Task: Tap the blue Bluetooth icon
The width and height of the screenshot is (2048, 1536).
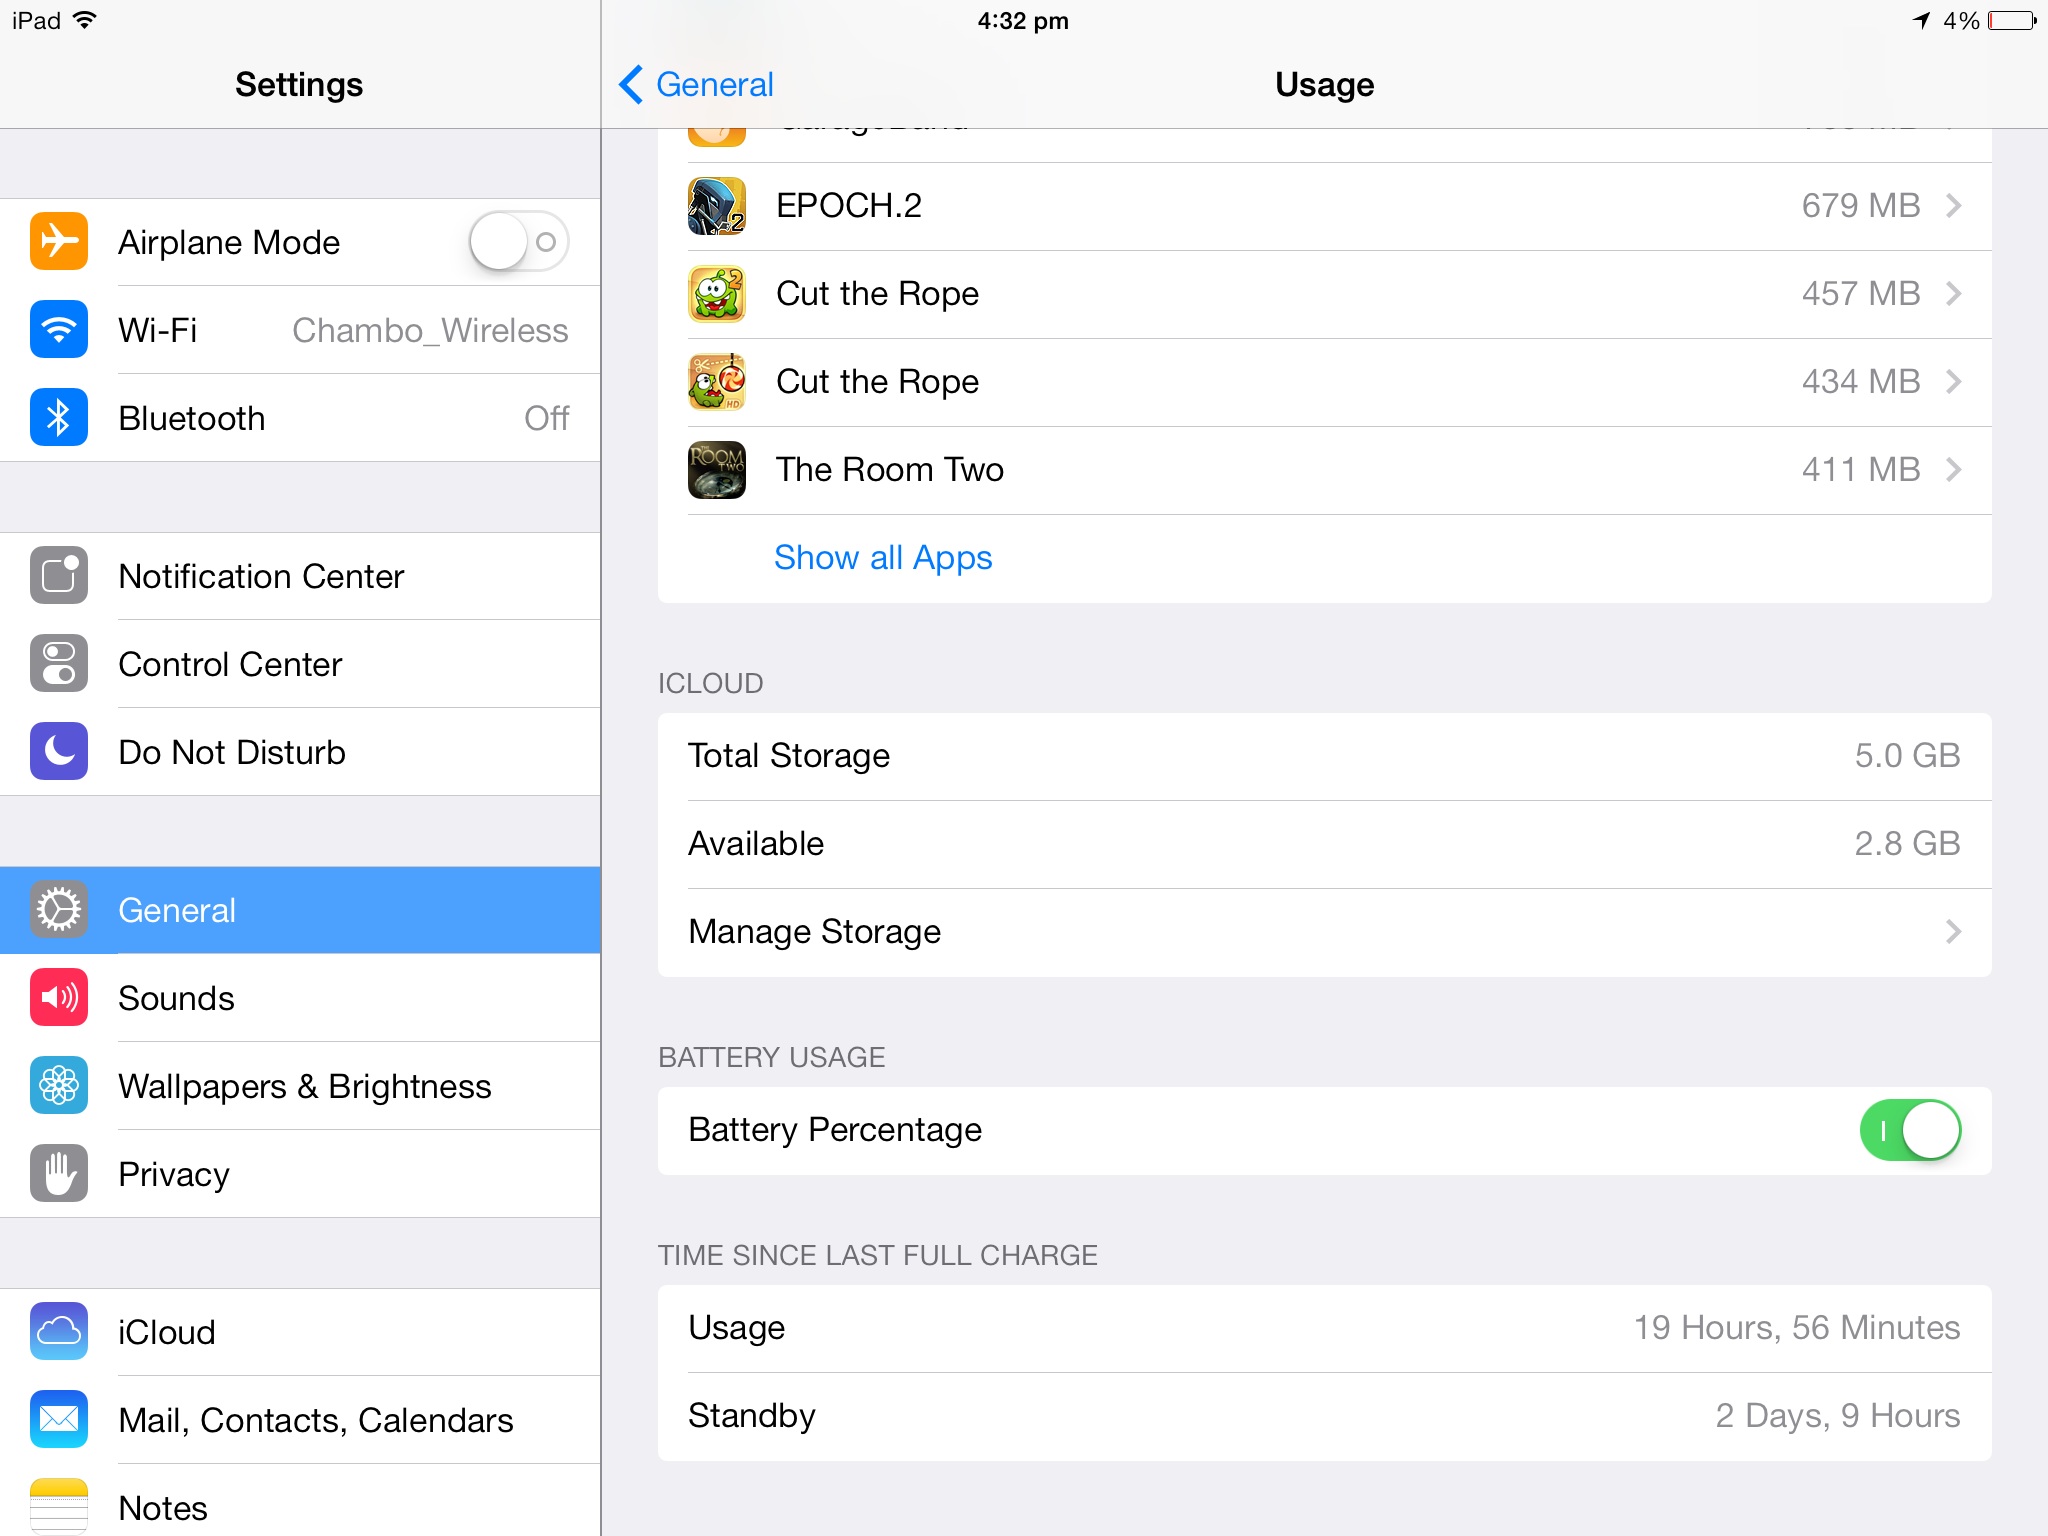Action: (x=59, y=418)
